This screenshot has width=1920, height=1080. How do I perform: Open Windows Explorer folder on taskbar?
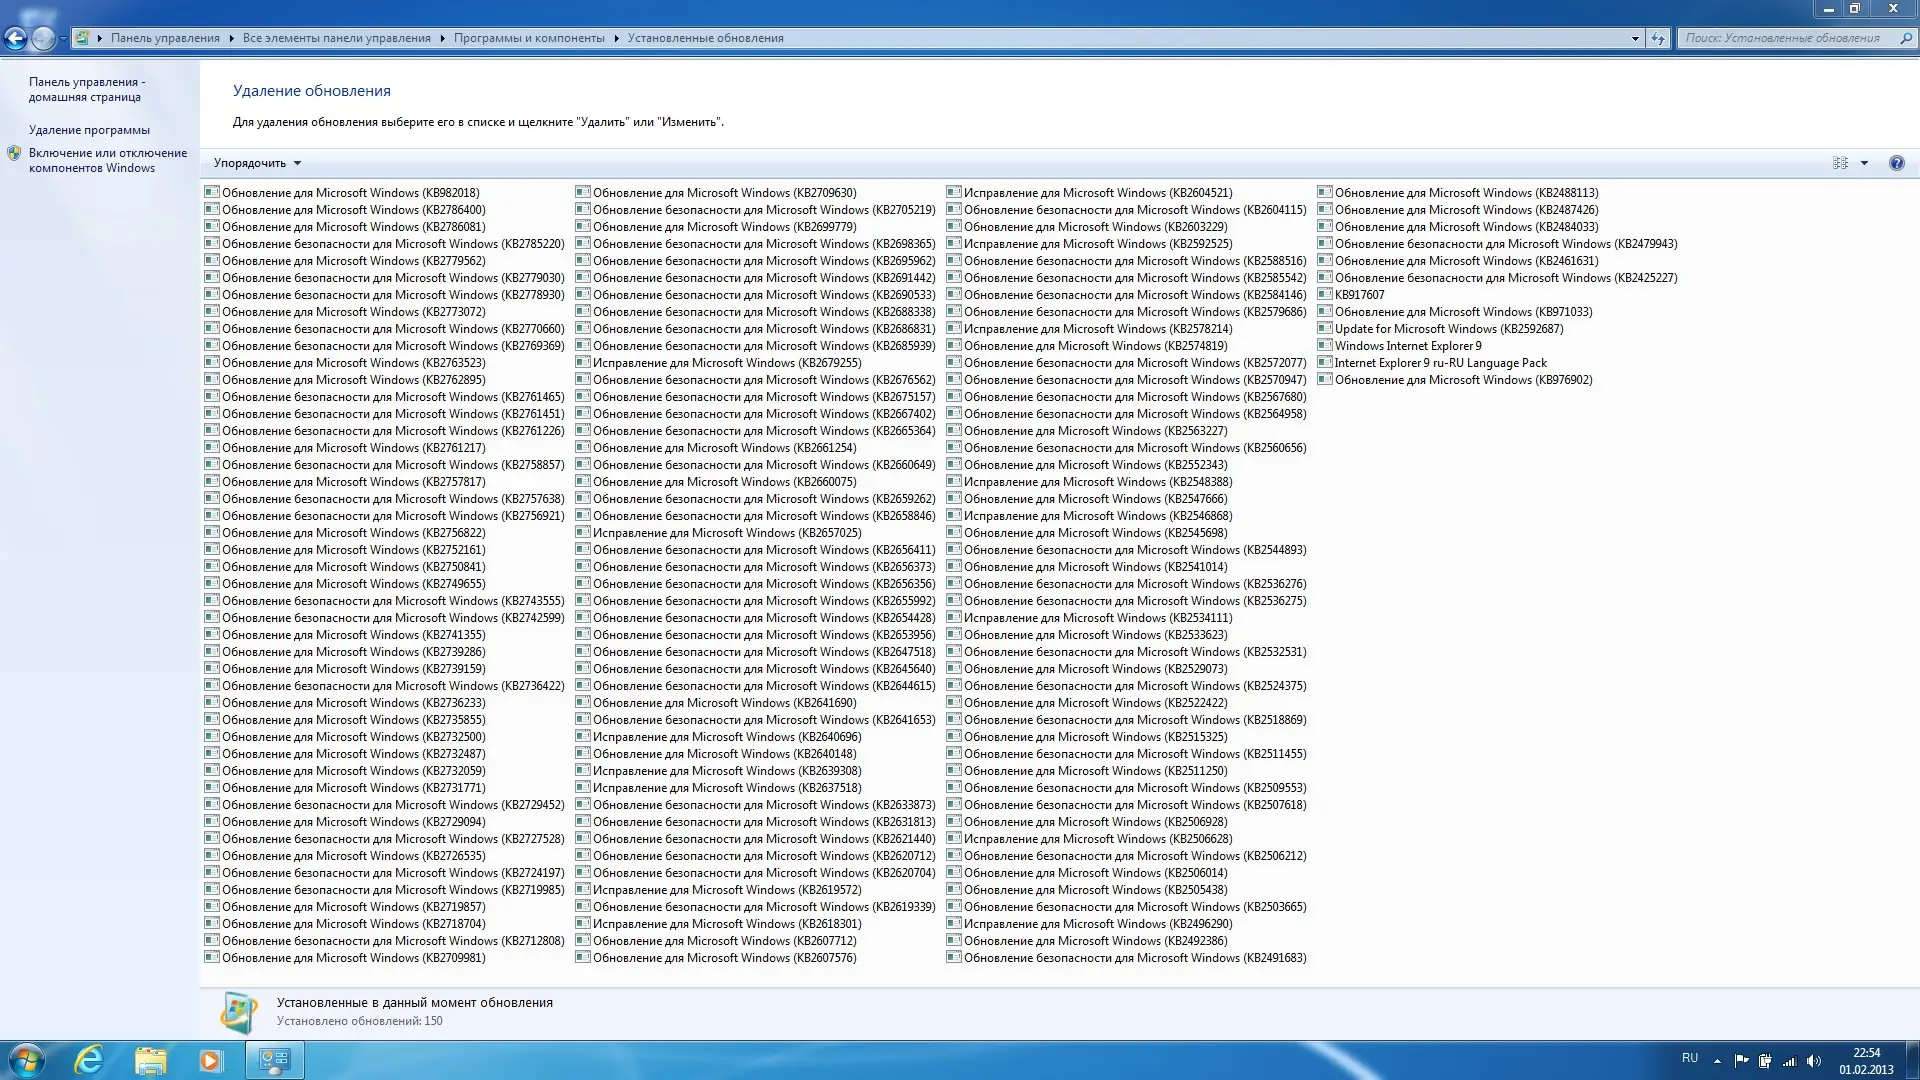[x=150, y=1060]
